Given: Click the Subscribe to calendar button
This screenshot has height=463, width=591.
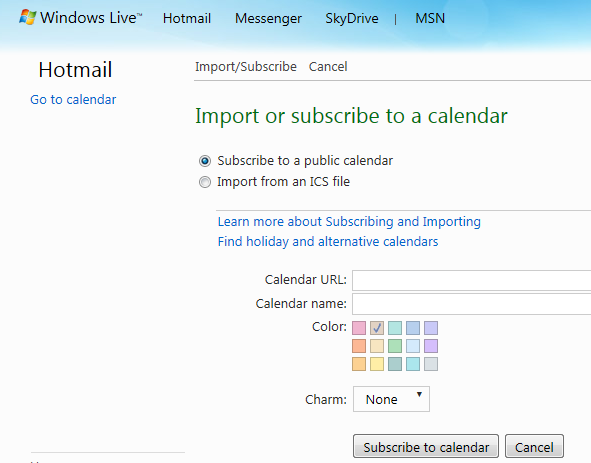Looking at the screenshot, I should tap(426, 447).
